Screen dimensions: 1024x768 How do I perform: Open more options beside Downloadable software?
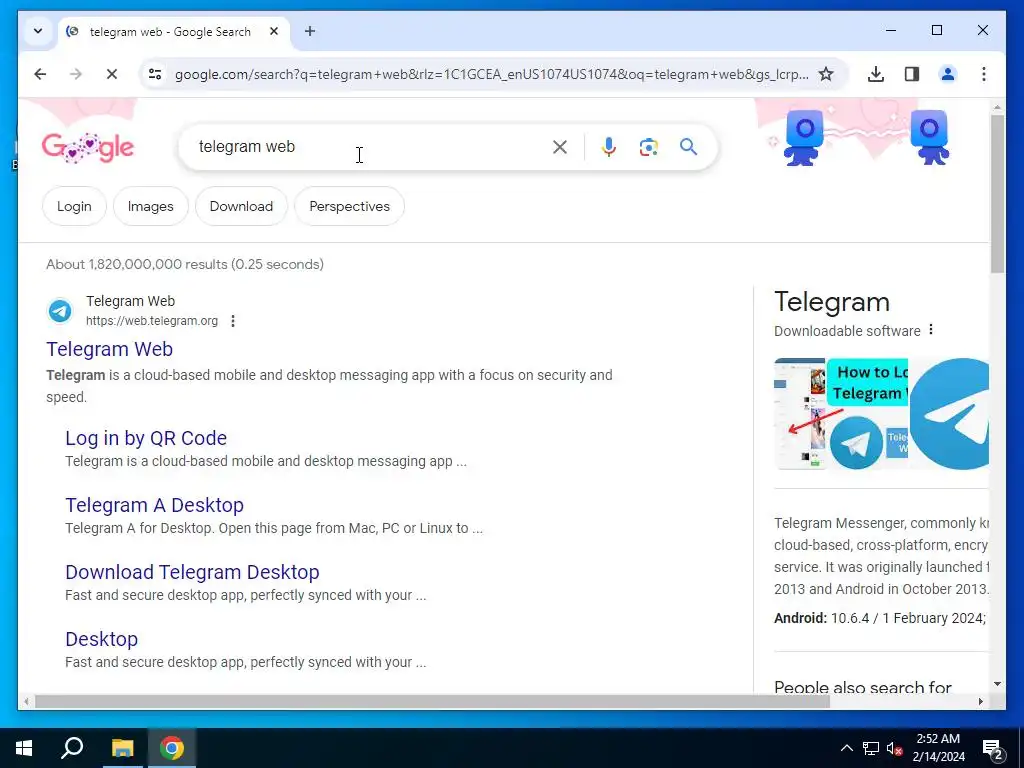(x=931, y=330)
